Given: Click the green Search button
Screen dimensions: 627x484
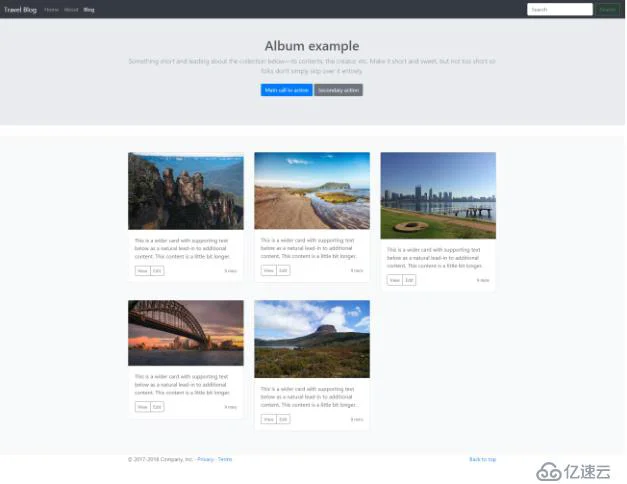Looking at the screenshot, I should [x=608, y=9].
